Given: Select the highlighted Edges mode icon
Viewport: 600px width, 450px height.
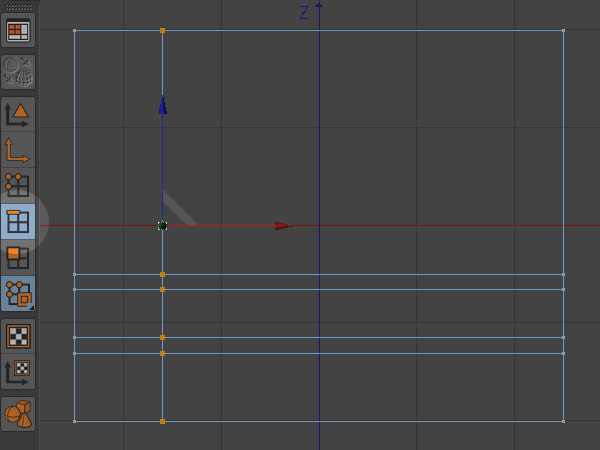Looking at the screenshot, I should pos(18,222).
